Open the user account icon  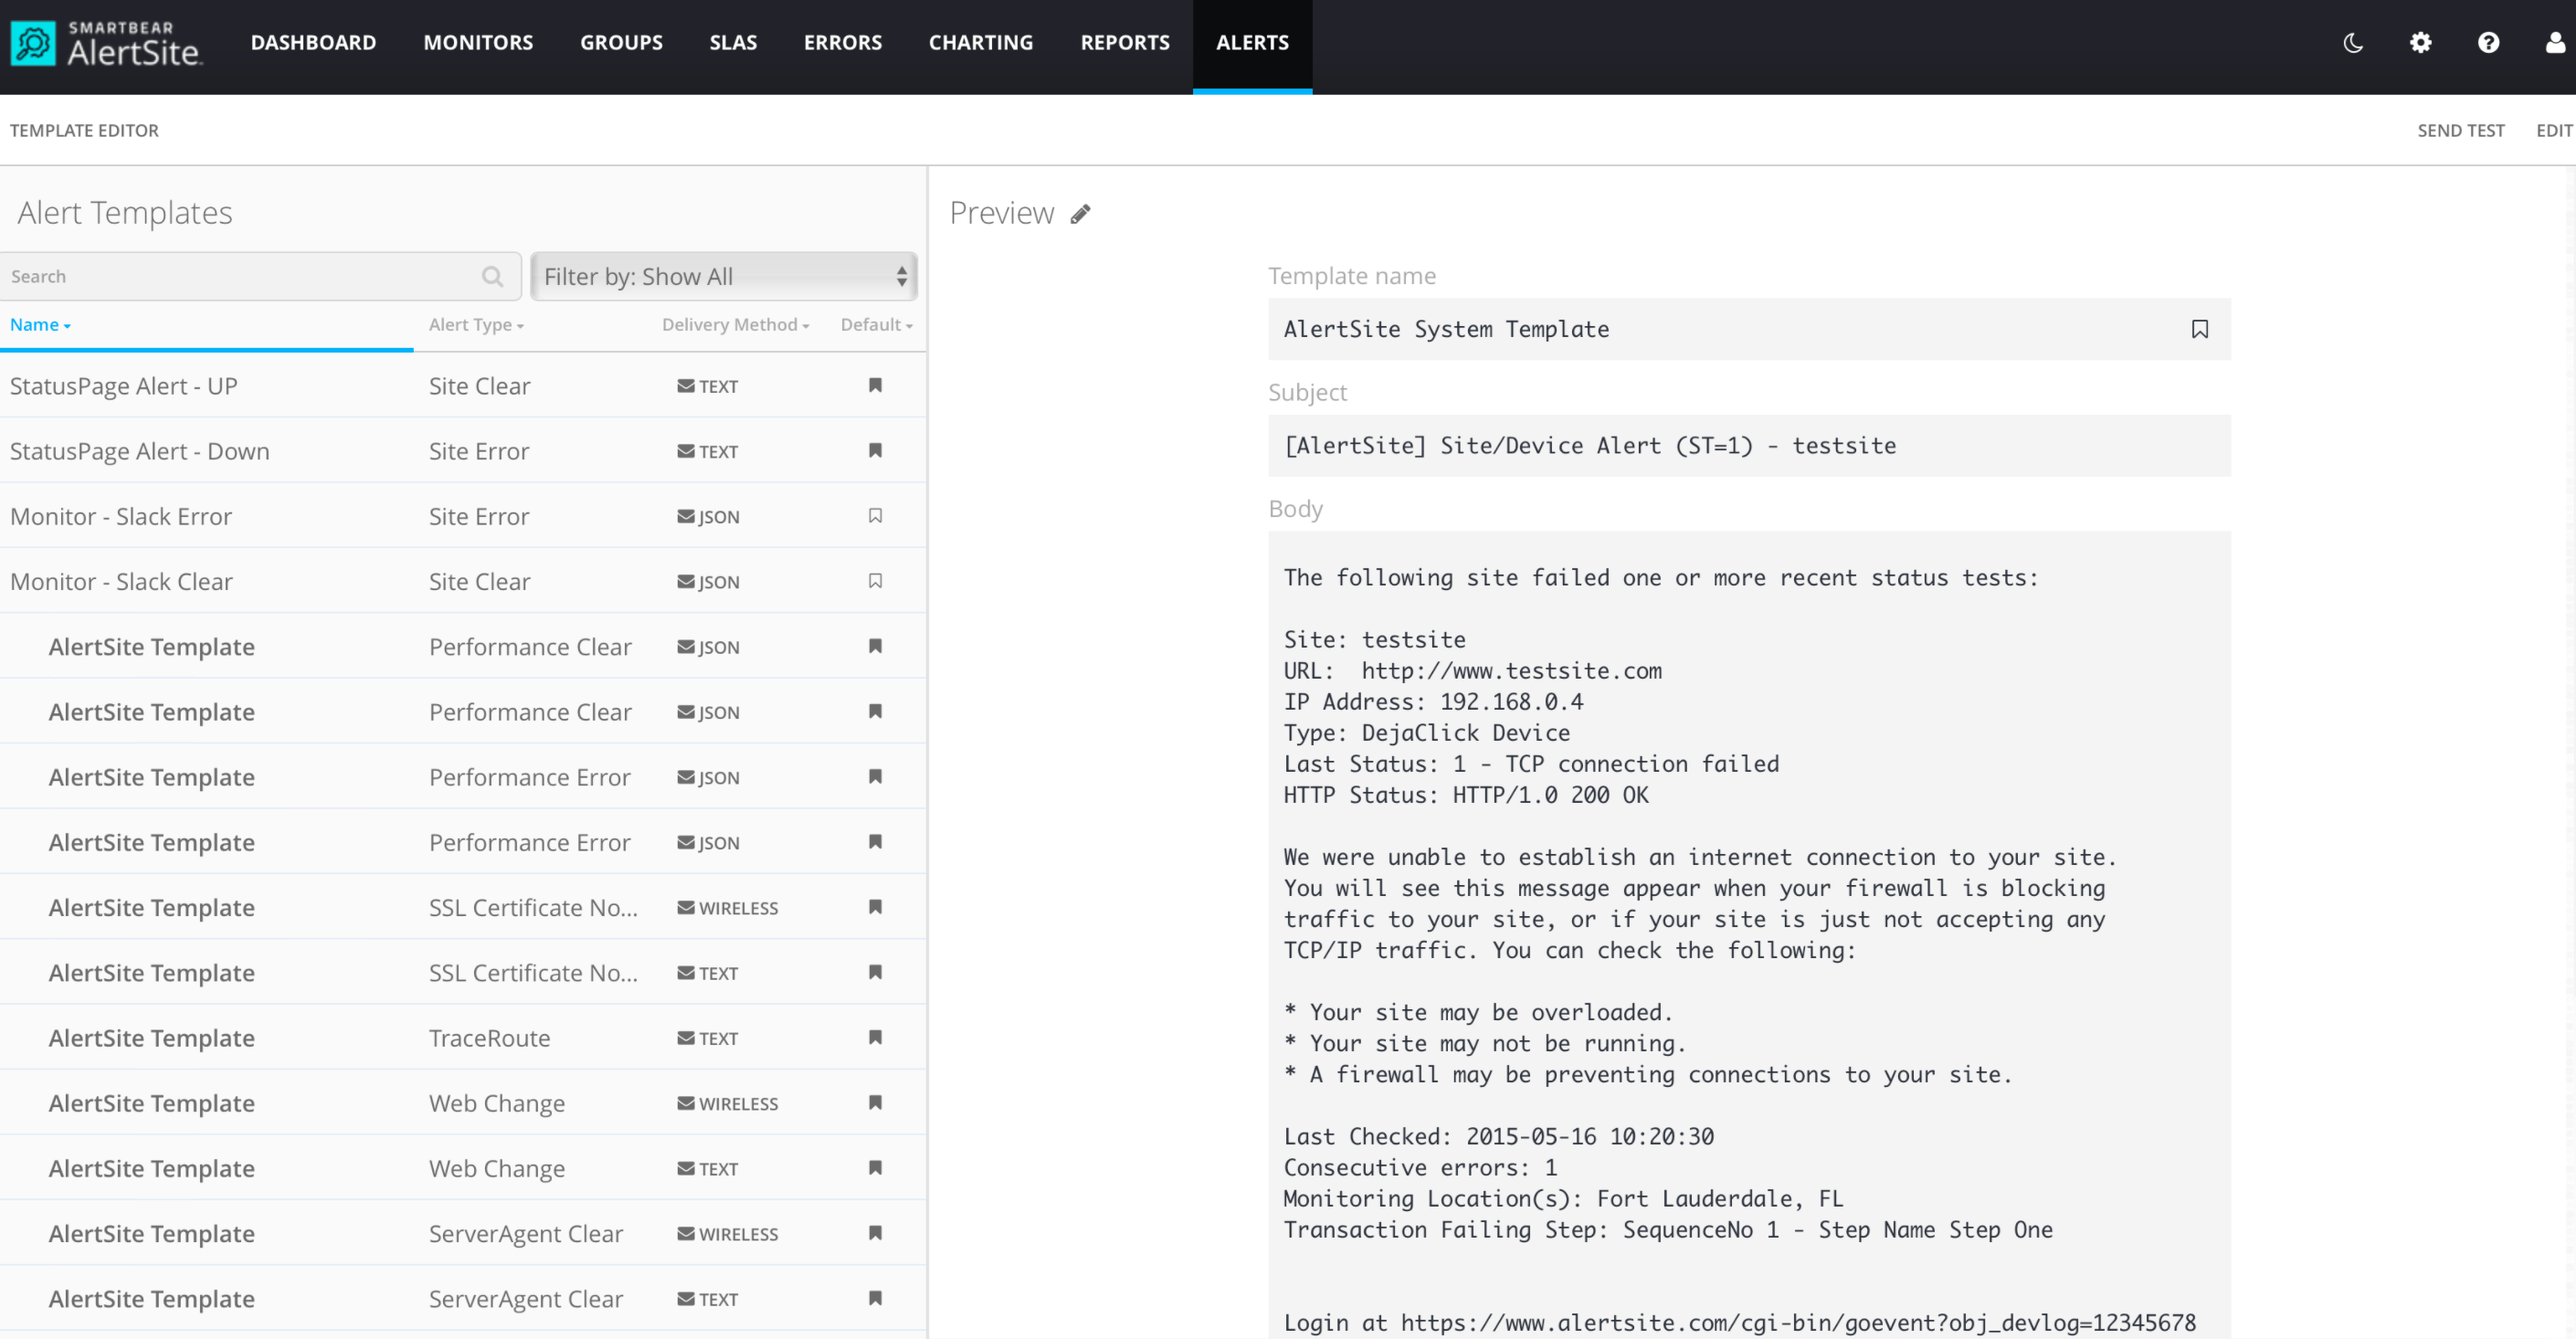[x=2555, y=43]
